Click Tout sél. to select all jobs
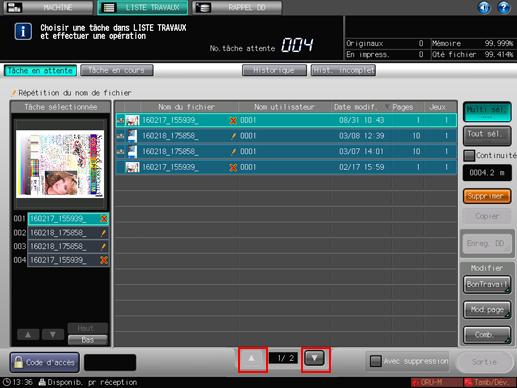 pyautogui.click(x=487, y=136)
